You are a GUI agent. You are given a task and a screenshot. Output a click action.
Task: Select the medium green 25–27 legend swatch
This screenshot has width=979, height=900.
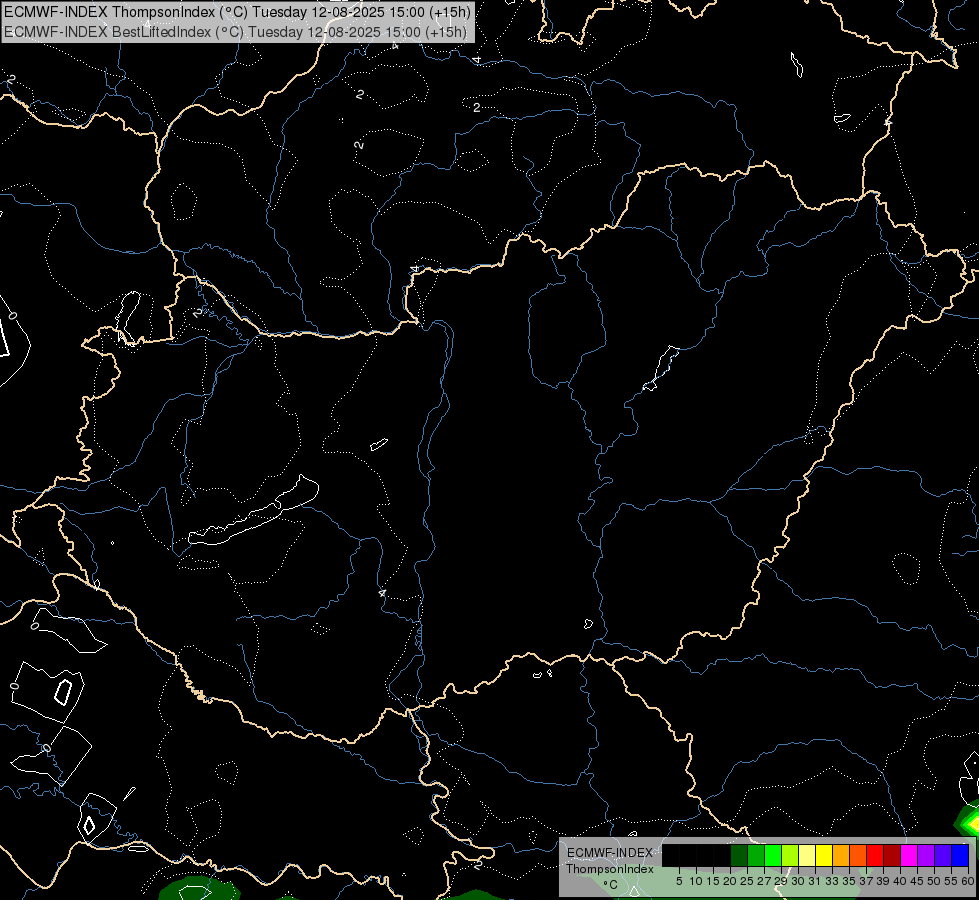click(x=756, y=855)
